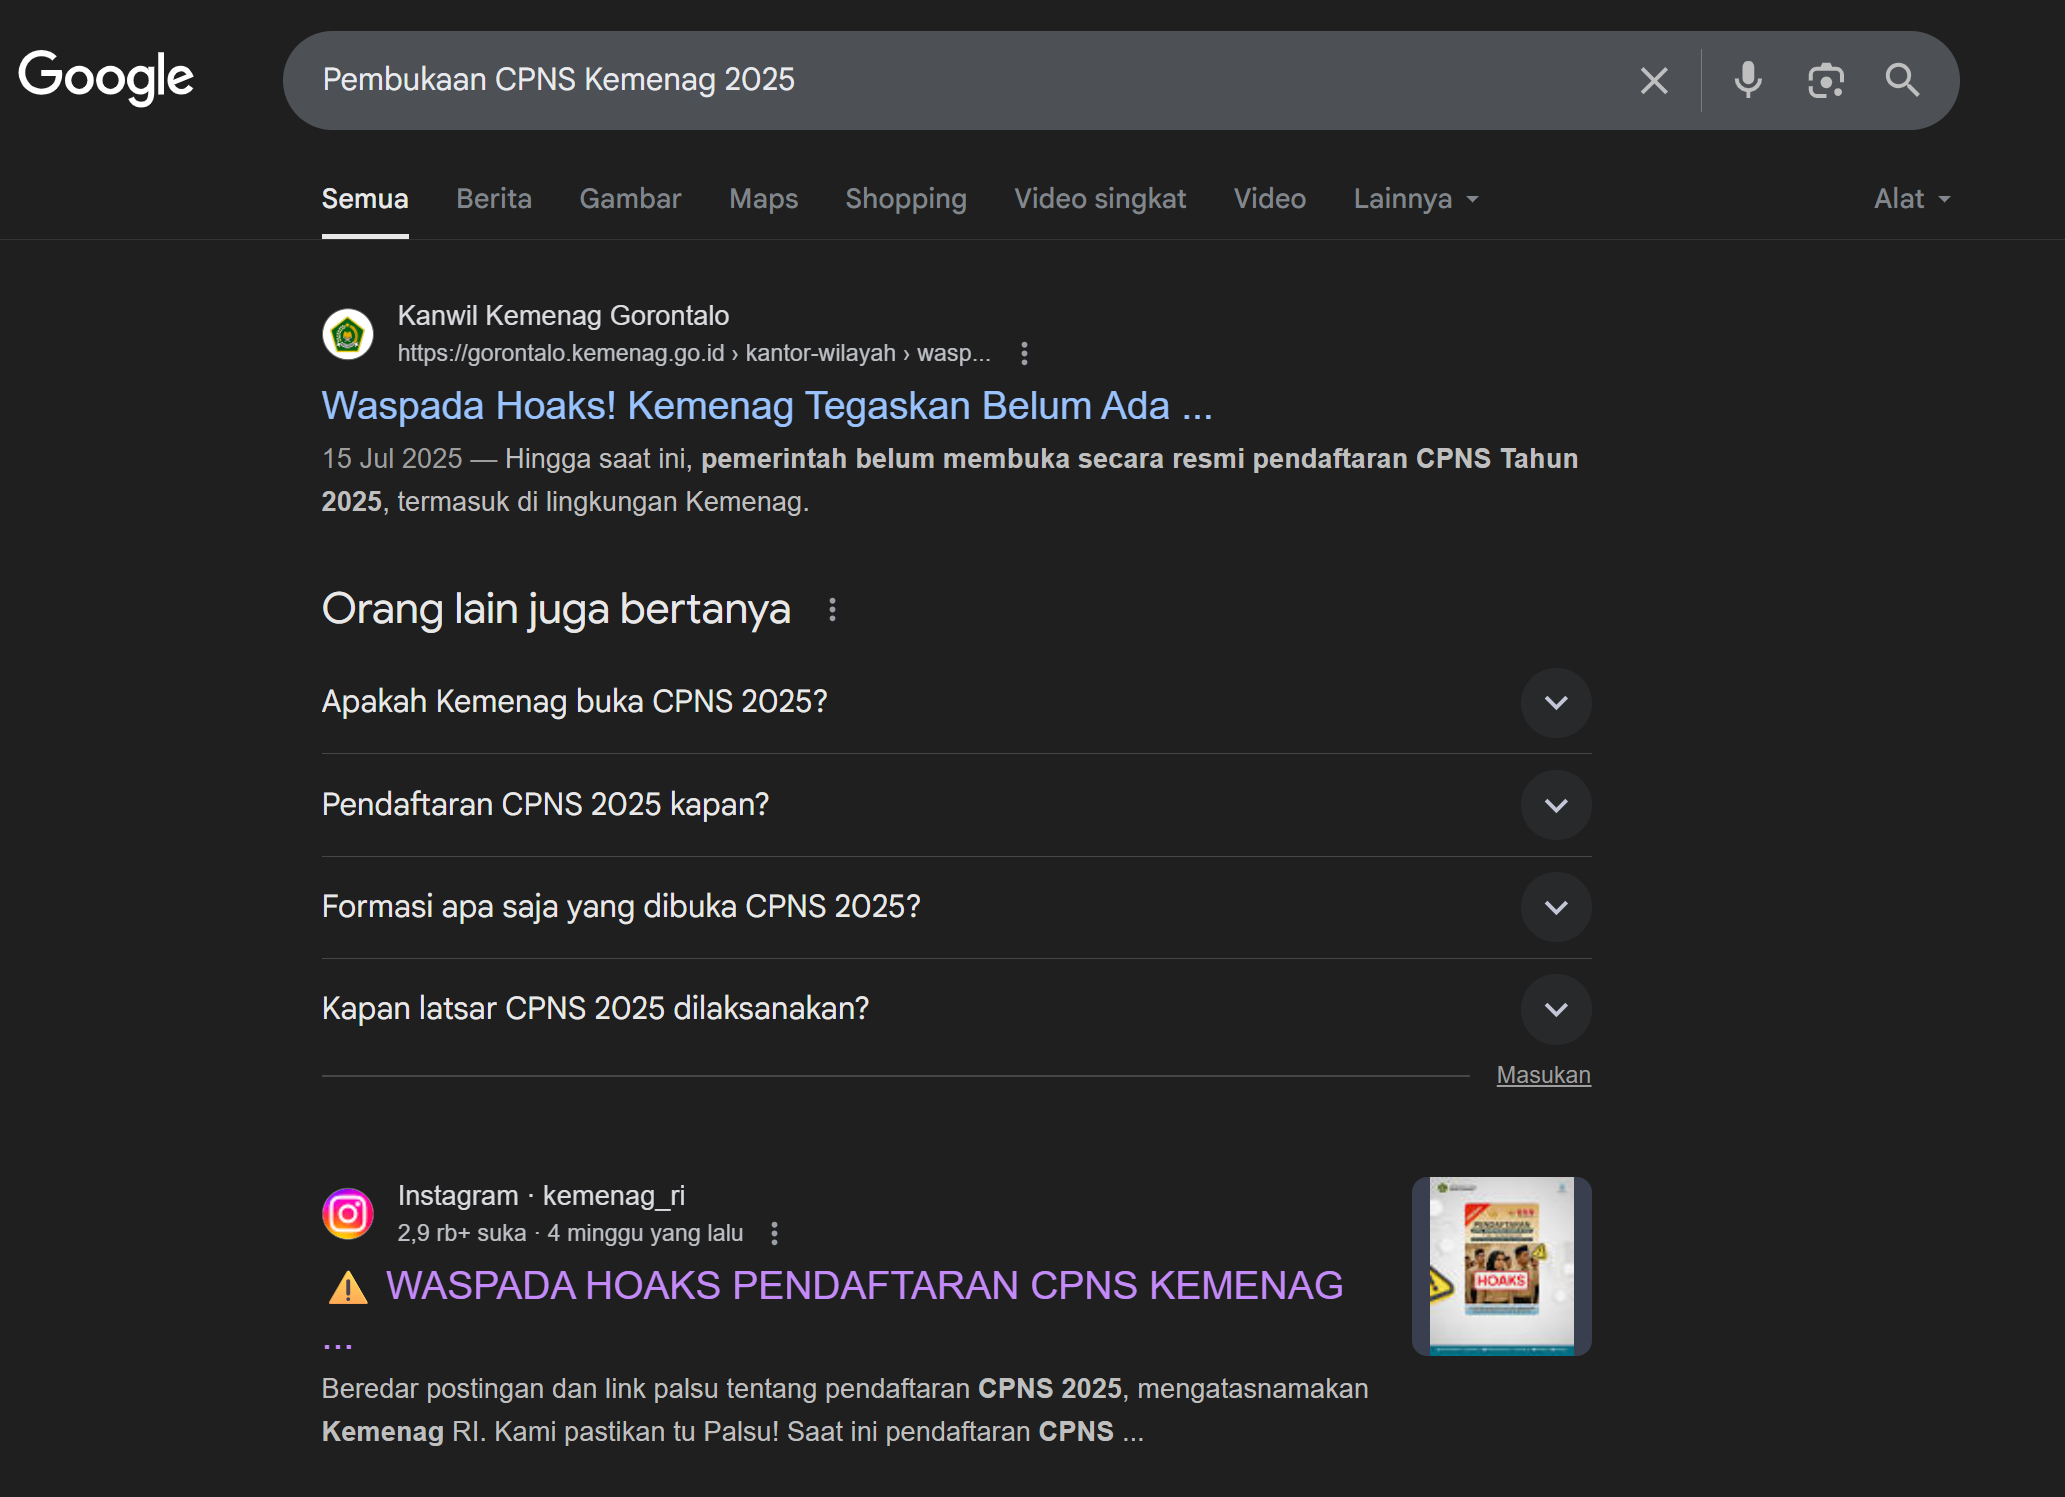
Task: Expand 'Pendaftaran CPNS 2025 kapan?'
Action: click(x=956, y=805)
